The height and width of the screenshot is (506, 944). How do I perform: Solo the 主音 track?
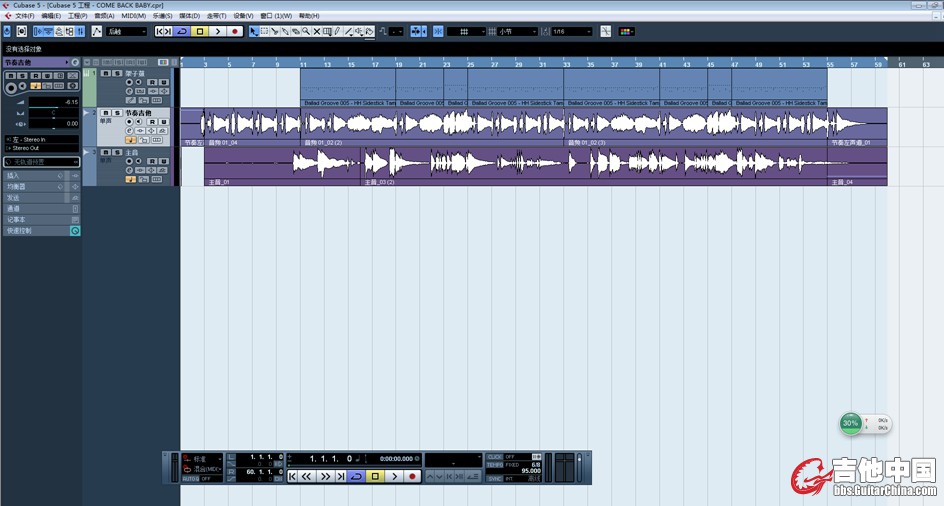(117, 153)
